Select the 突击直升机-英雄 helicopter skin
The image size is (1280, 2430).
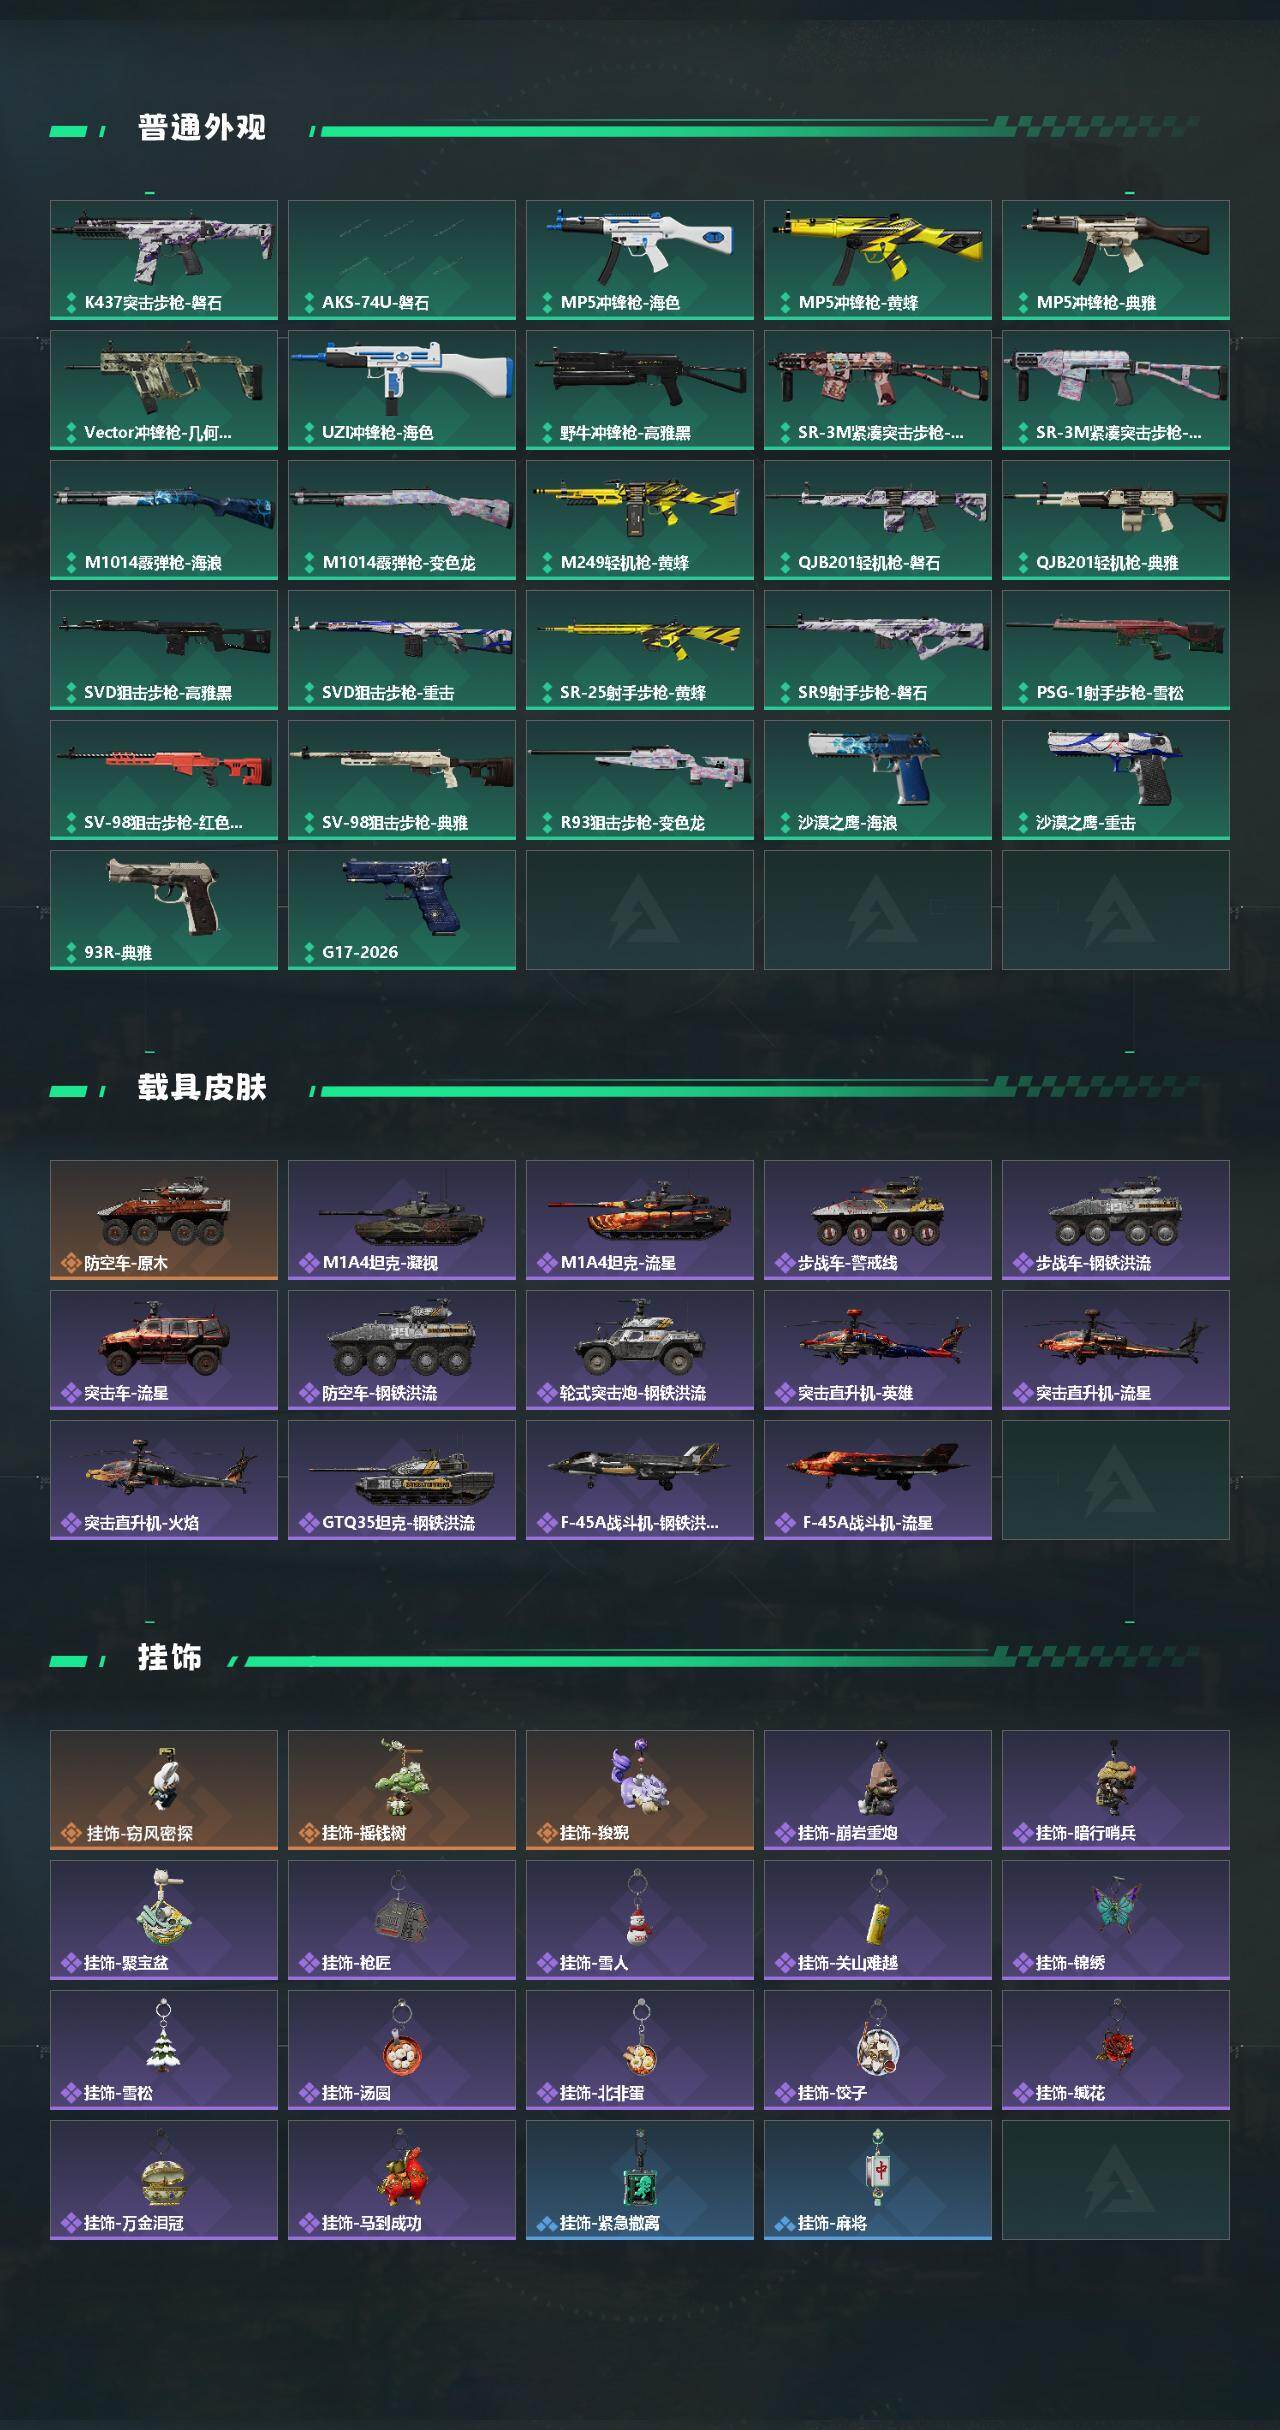pos(878,1350)
